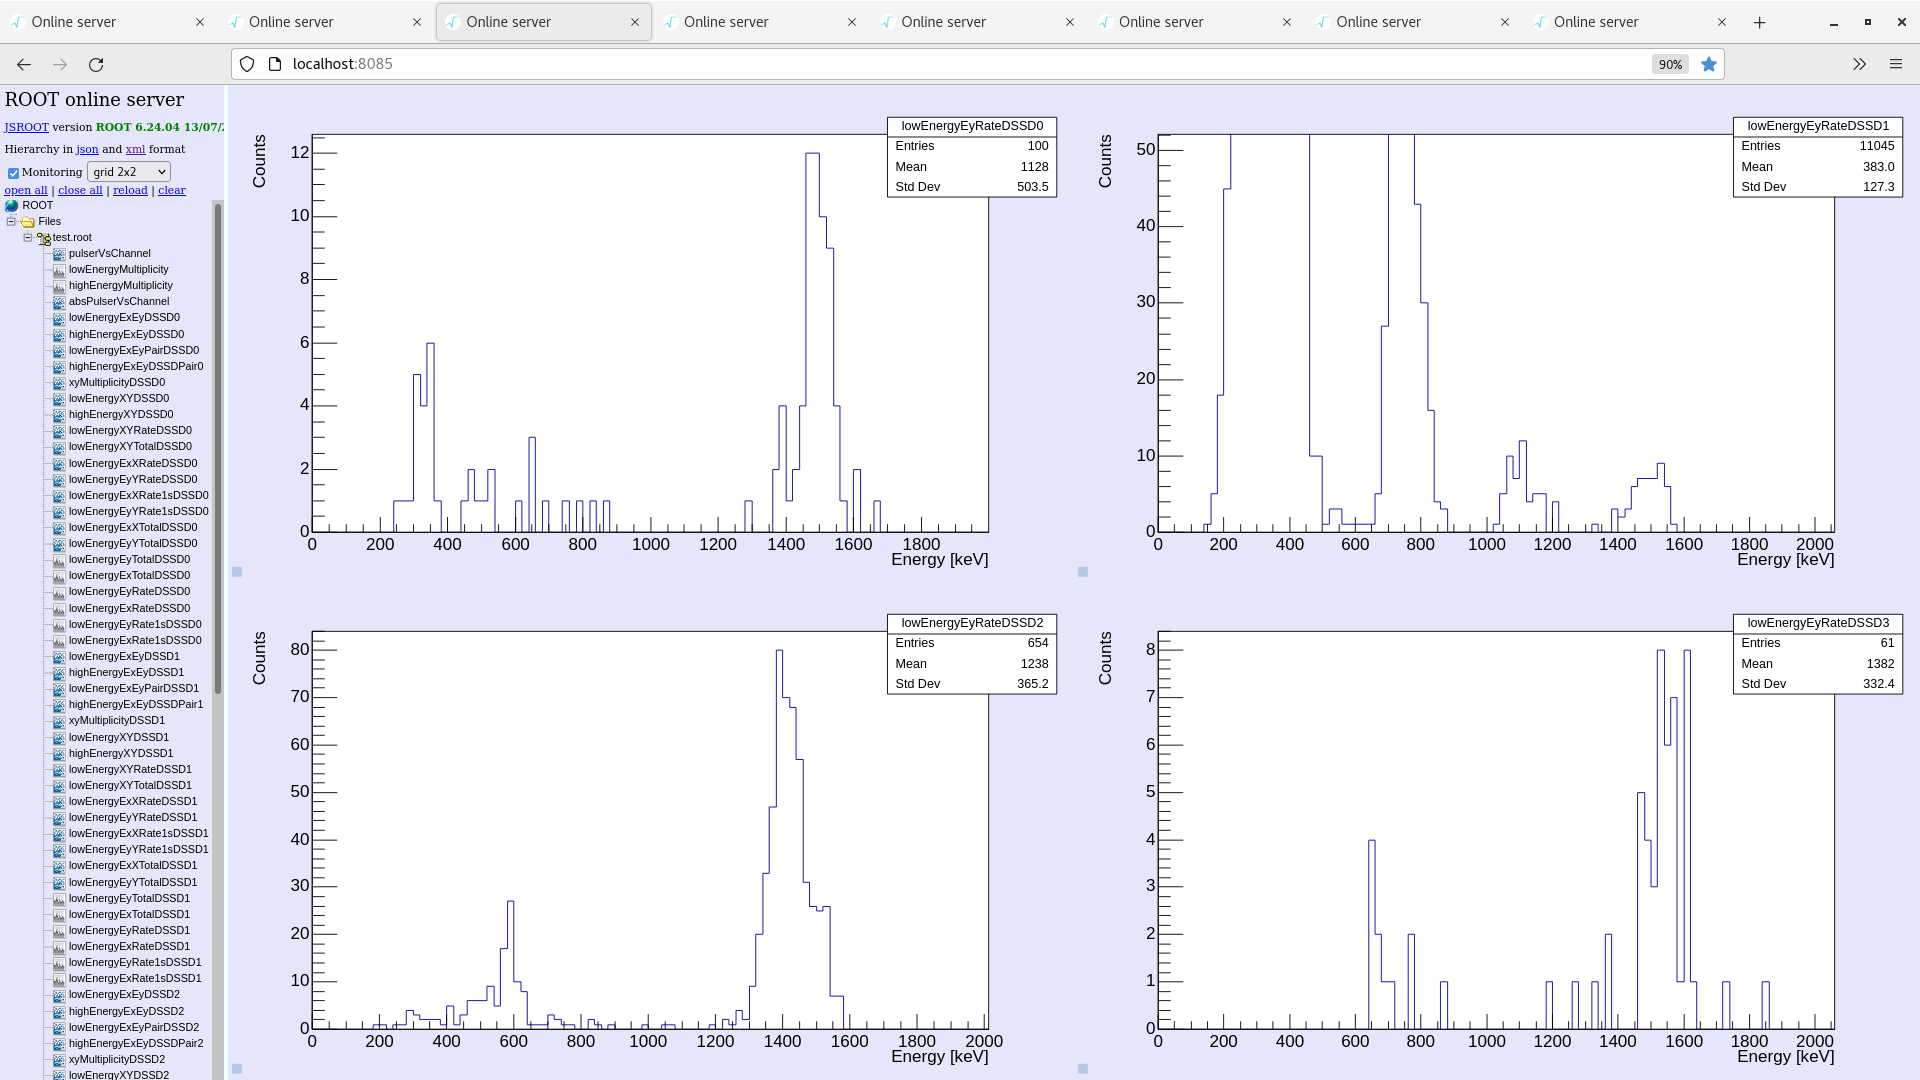Click the histogram icon beside lowEnergyMultiplicity
1920x1080 pixels.
click(x=59, y=270)
